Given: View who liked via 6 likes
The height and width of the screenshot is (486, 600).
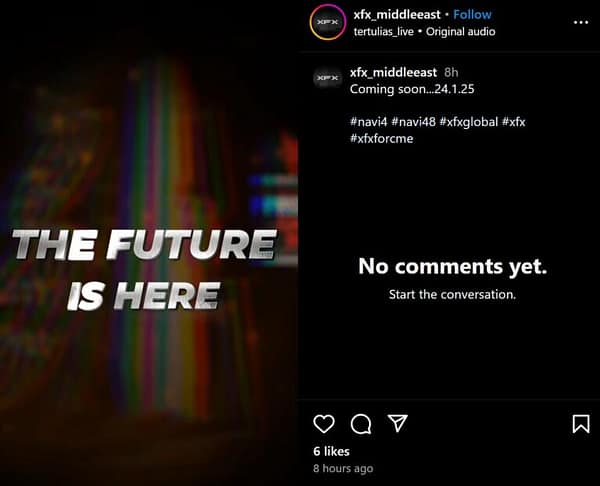Looking at the screenshot, I should coord(331,452).
